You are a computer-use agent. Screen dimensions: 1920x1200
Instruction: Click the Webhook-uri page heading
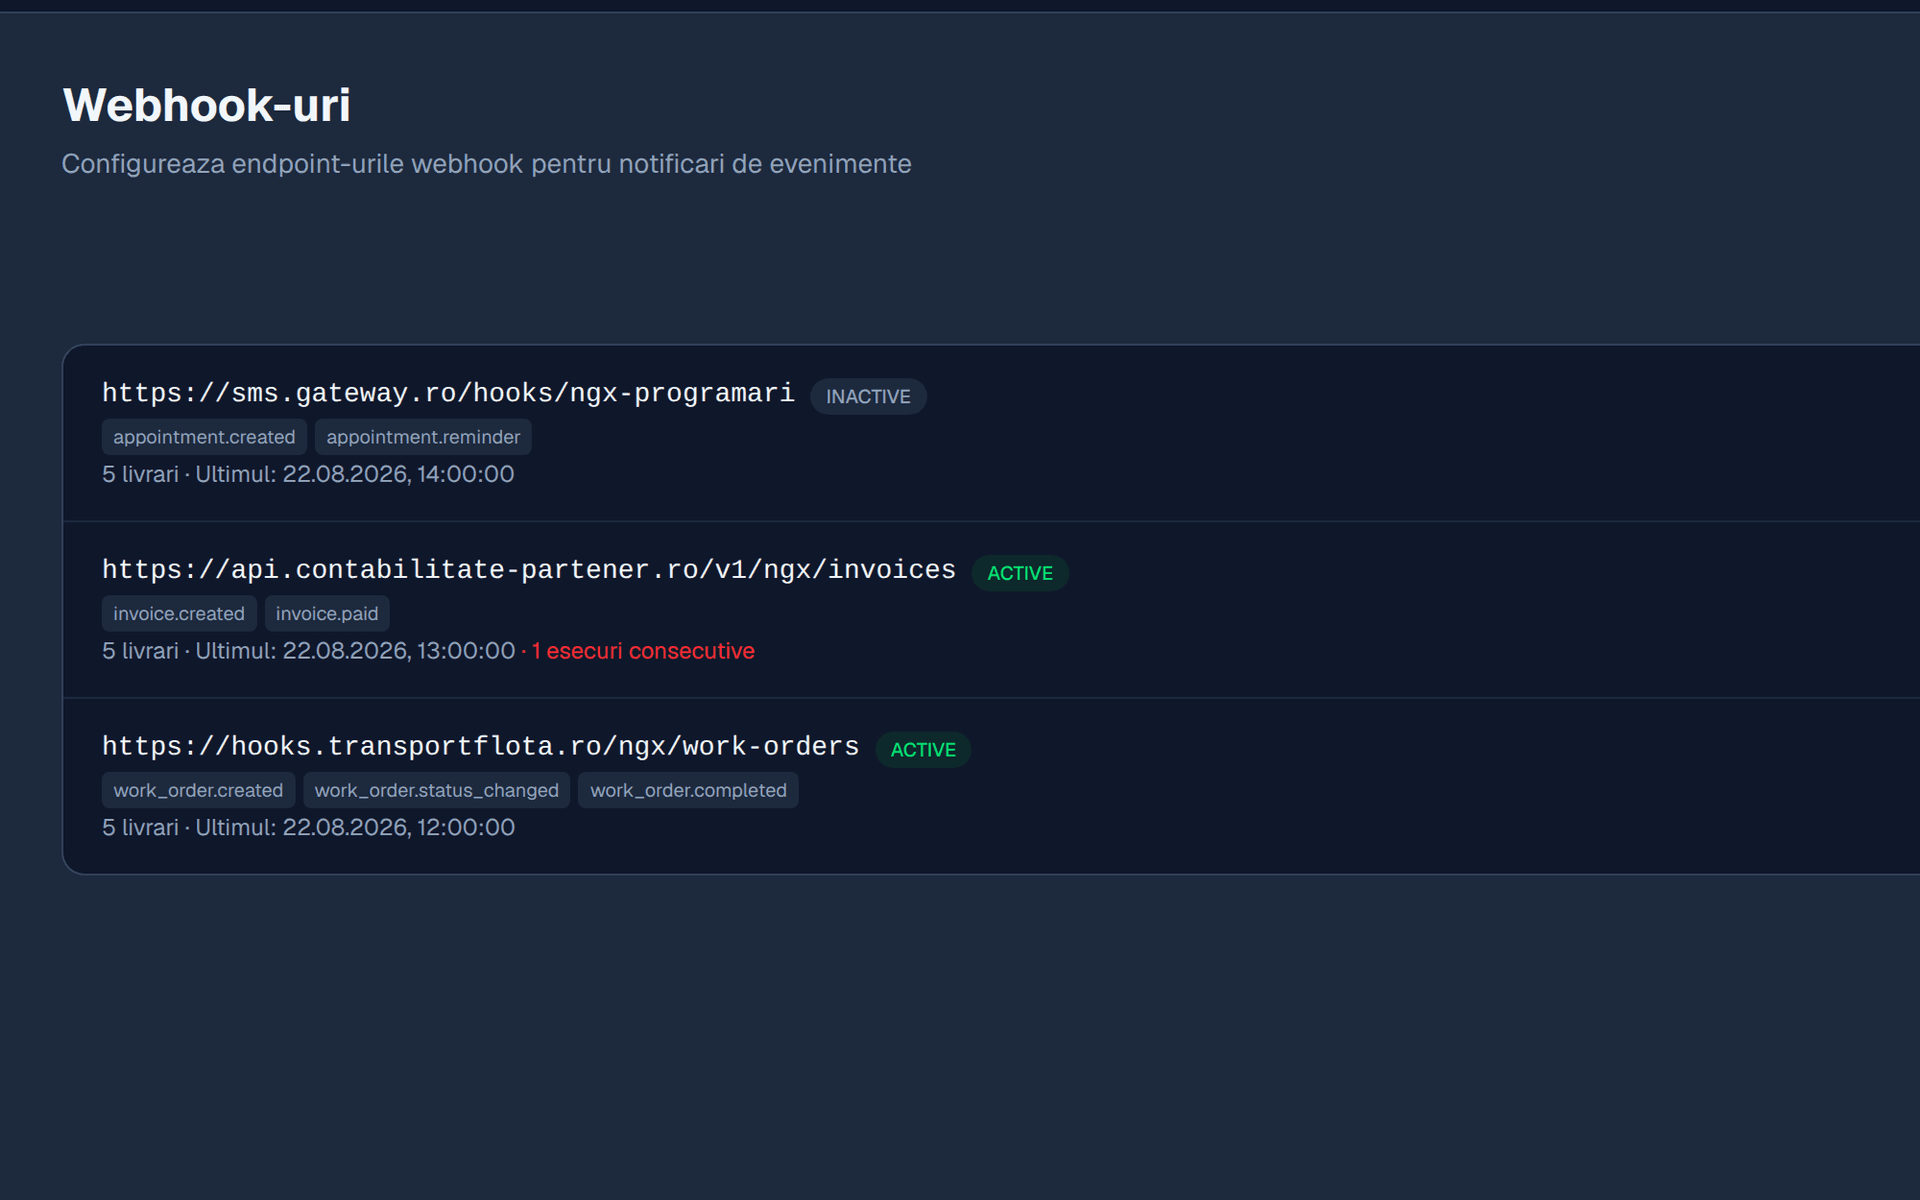point(207,105)
